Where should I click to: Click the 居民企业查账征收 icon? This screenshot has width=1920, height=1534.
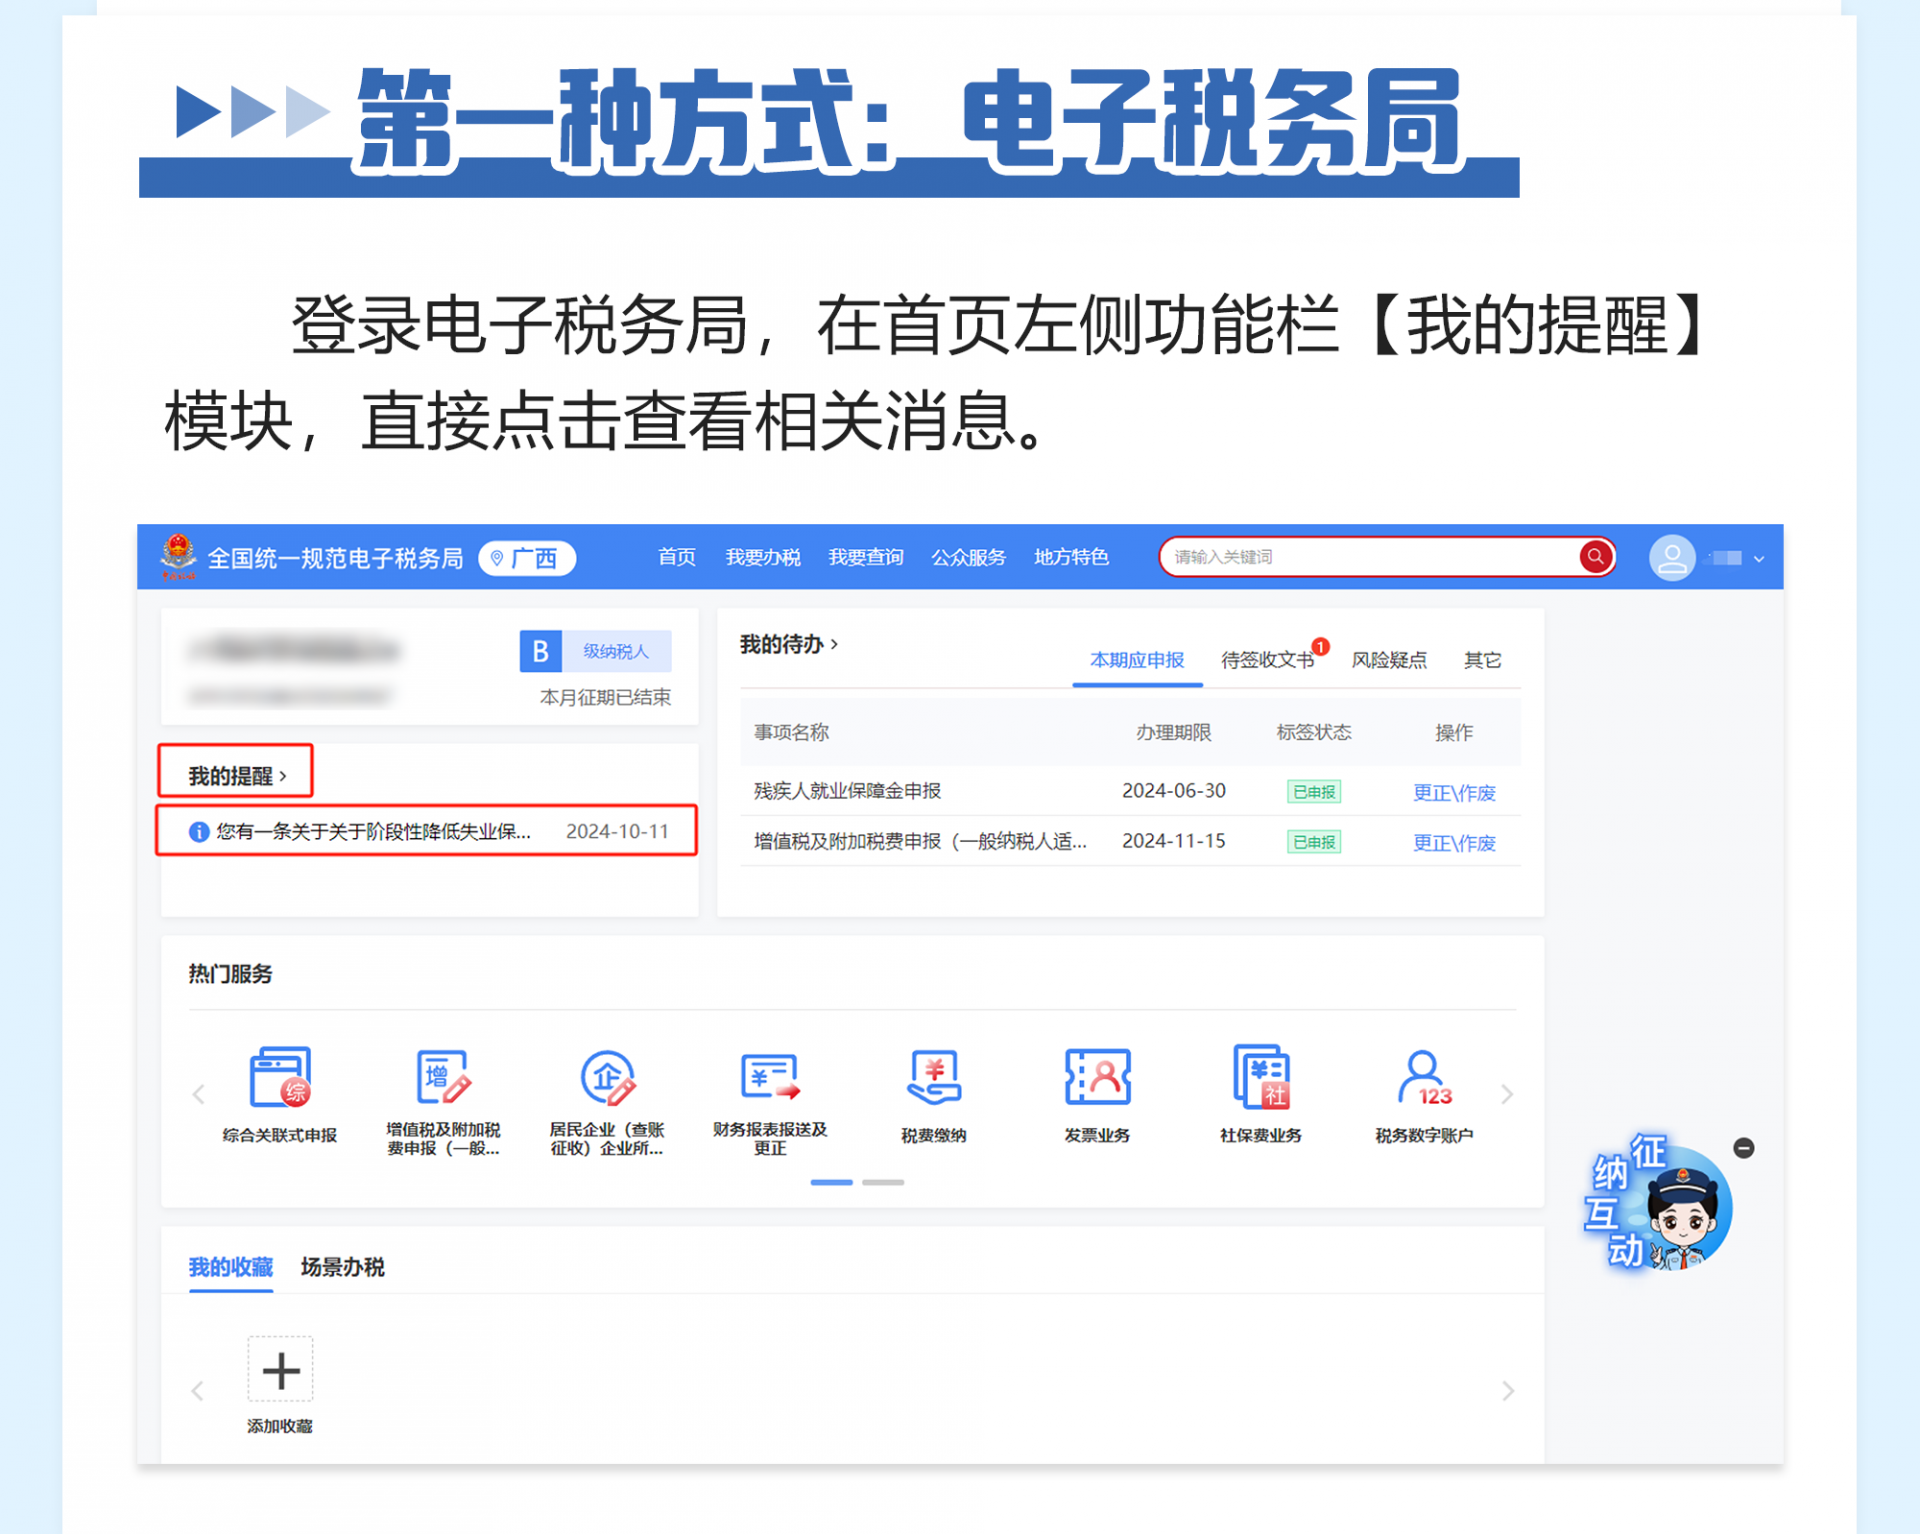(x=607, y=1077)
